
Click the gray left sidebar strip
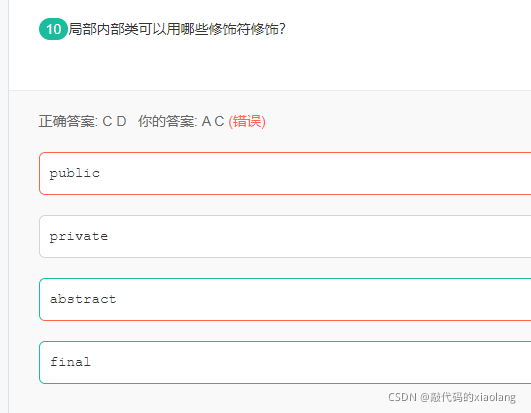4,206
